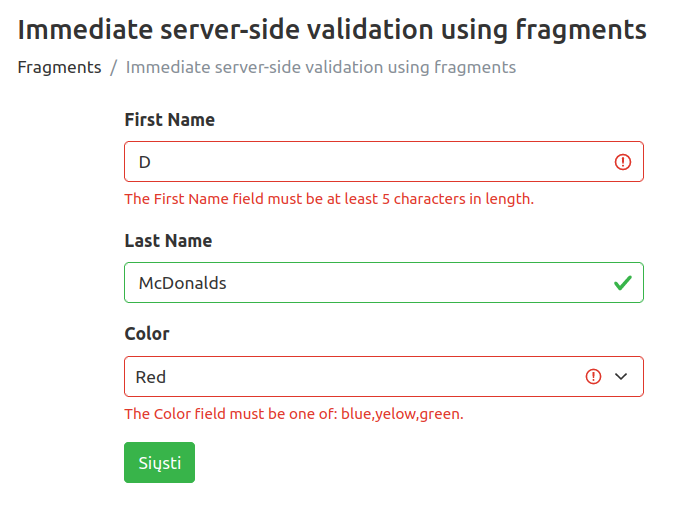Viewport: 673px width, 506px height.
Task: Click the green checkmark in Last Name field
Action: click(x=623, y=283)
